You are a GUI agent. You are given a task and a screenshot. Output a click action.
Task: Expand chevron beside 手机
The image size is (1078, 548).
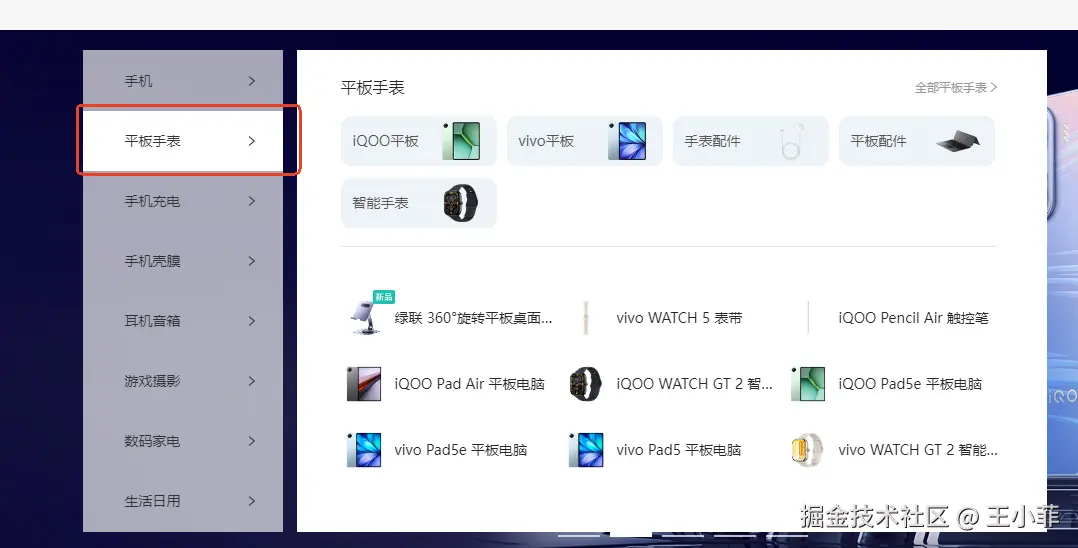tap(252, 81)
